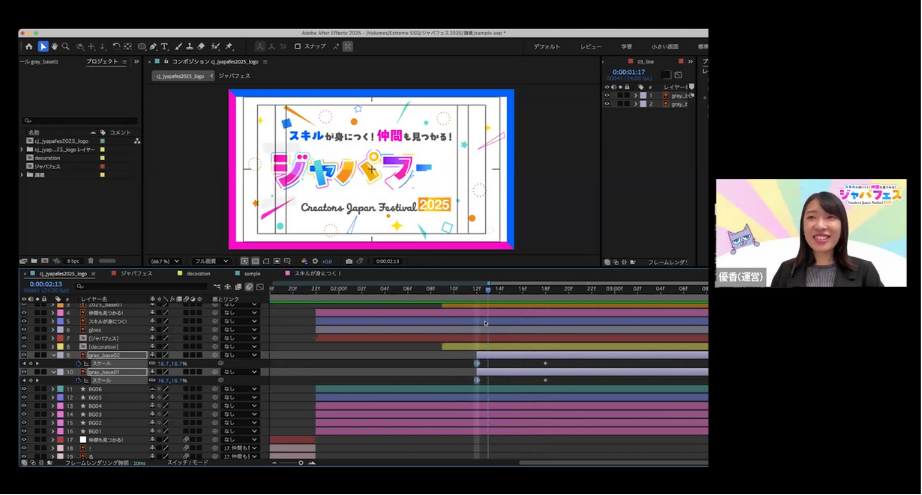Hide the BG06 layer
This screenshot has height=495, width=922.
24,389
